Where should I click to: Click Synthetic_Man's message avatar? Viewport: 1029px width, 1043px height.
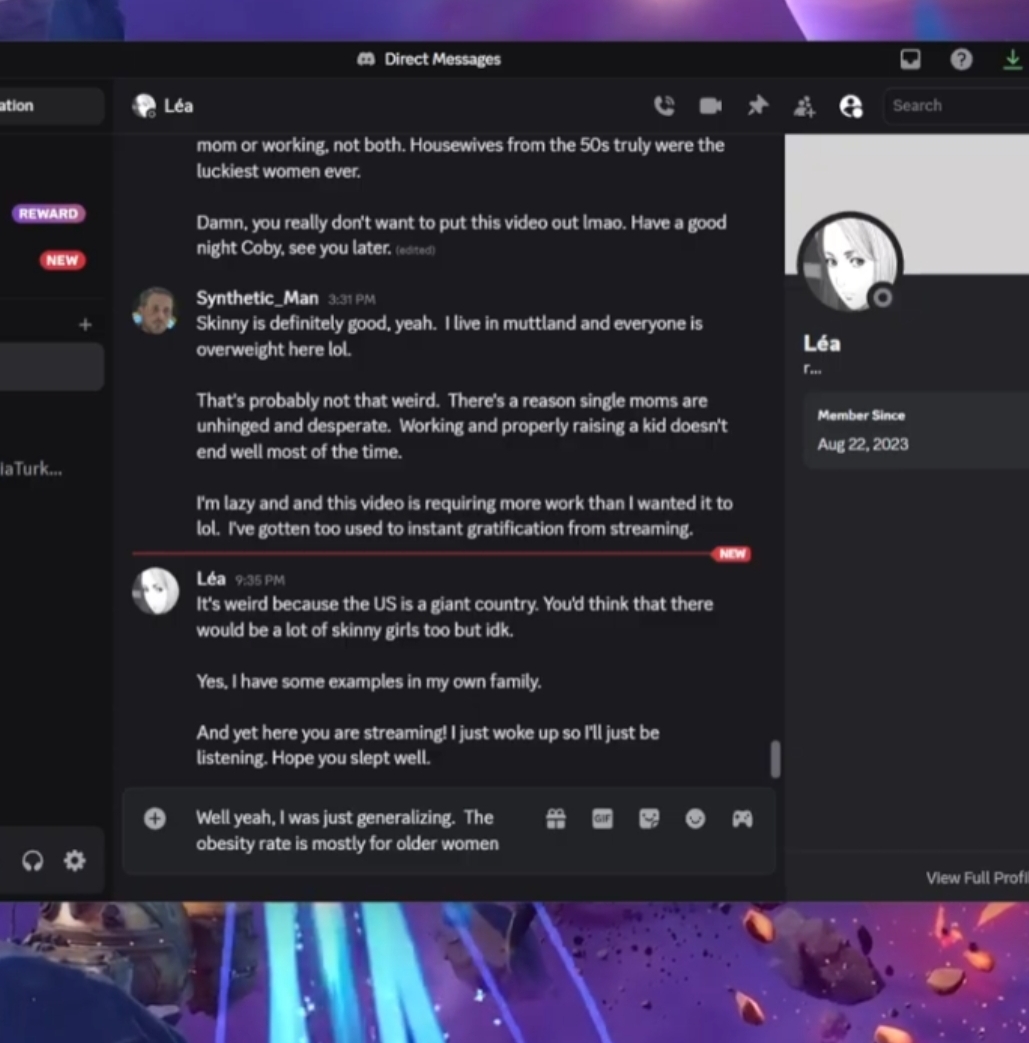pos(155,311)
